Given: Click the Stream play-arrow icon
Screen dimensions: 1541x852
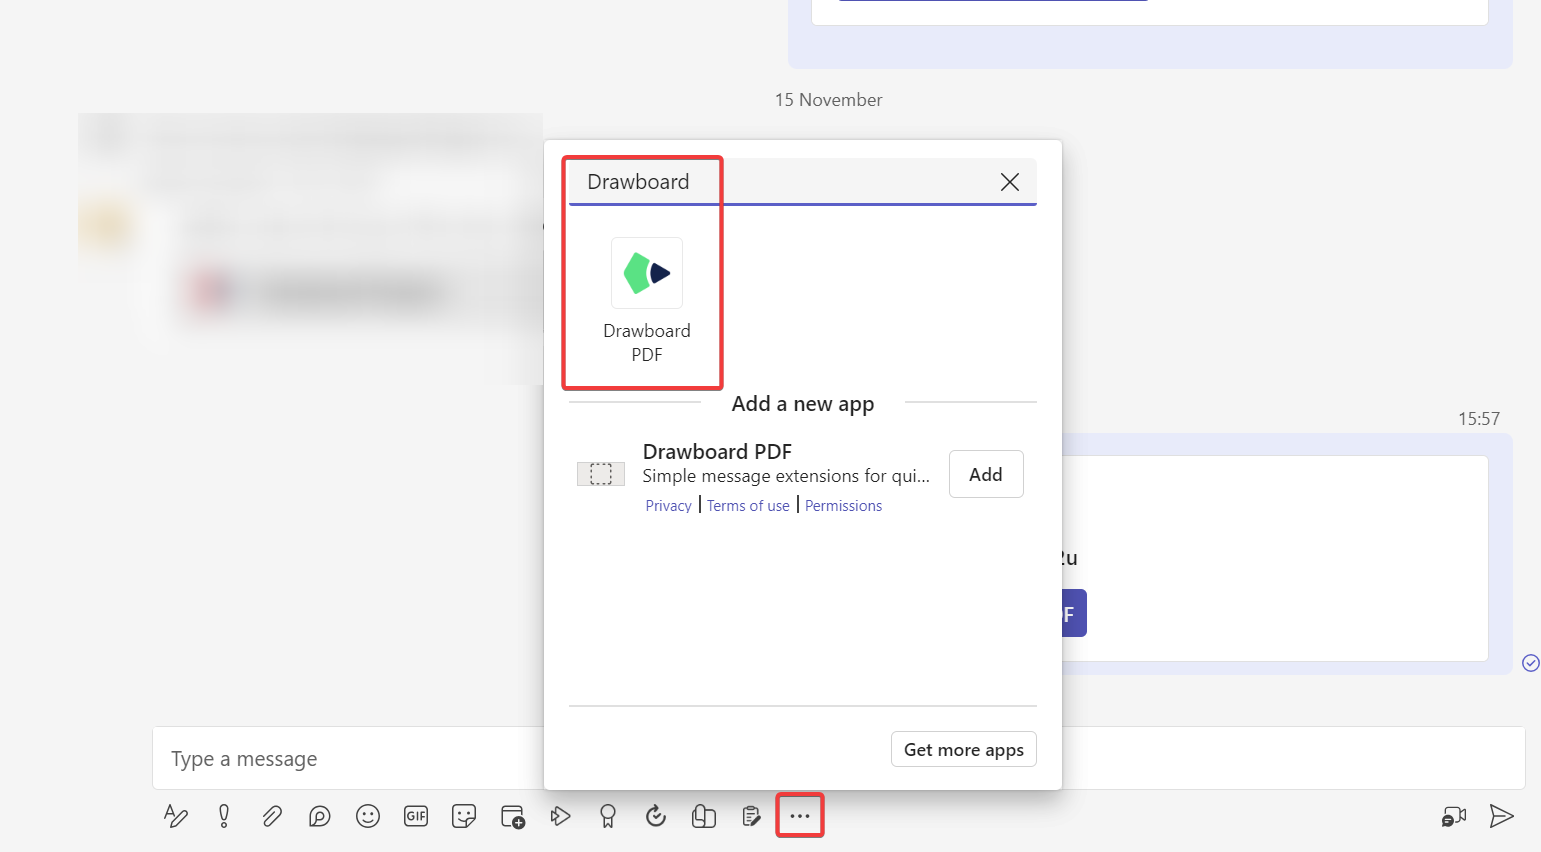Looking at the screenshot, I should click(x=560, y=816).
